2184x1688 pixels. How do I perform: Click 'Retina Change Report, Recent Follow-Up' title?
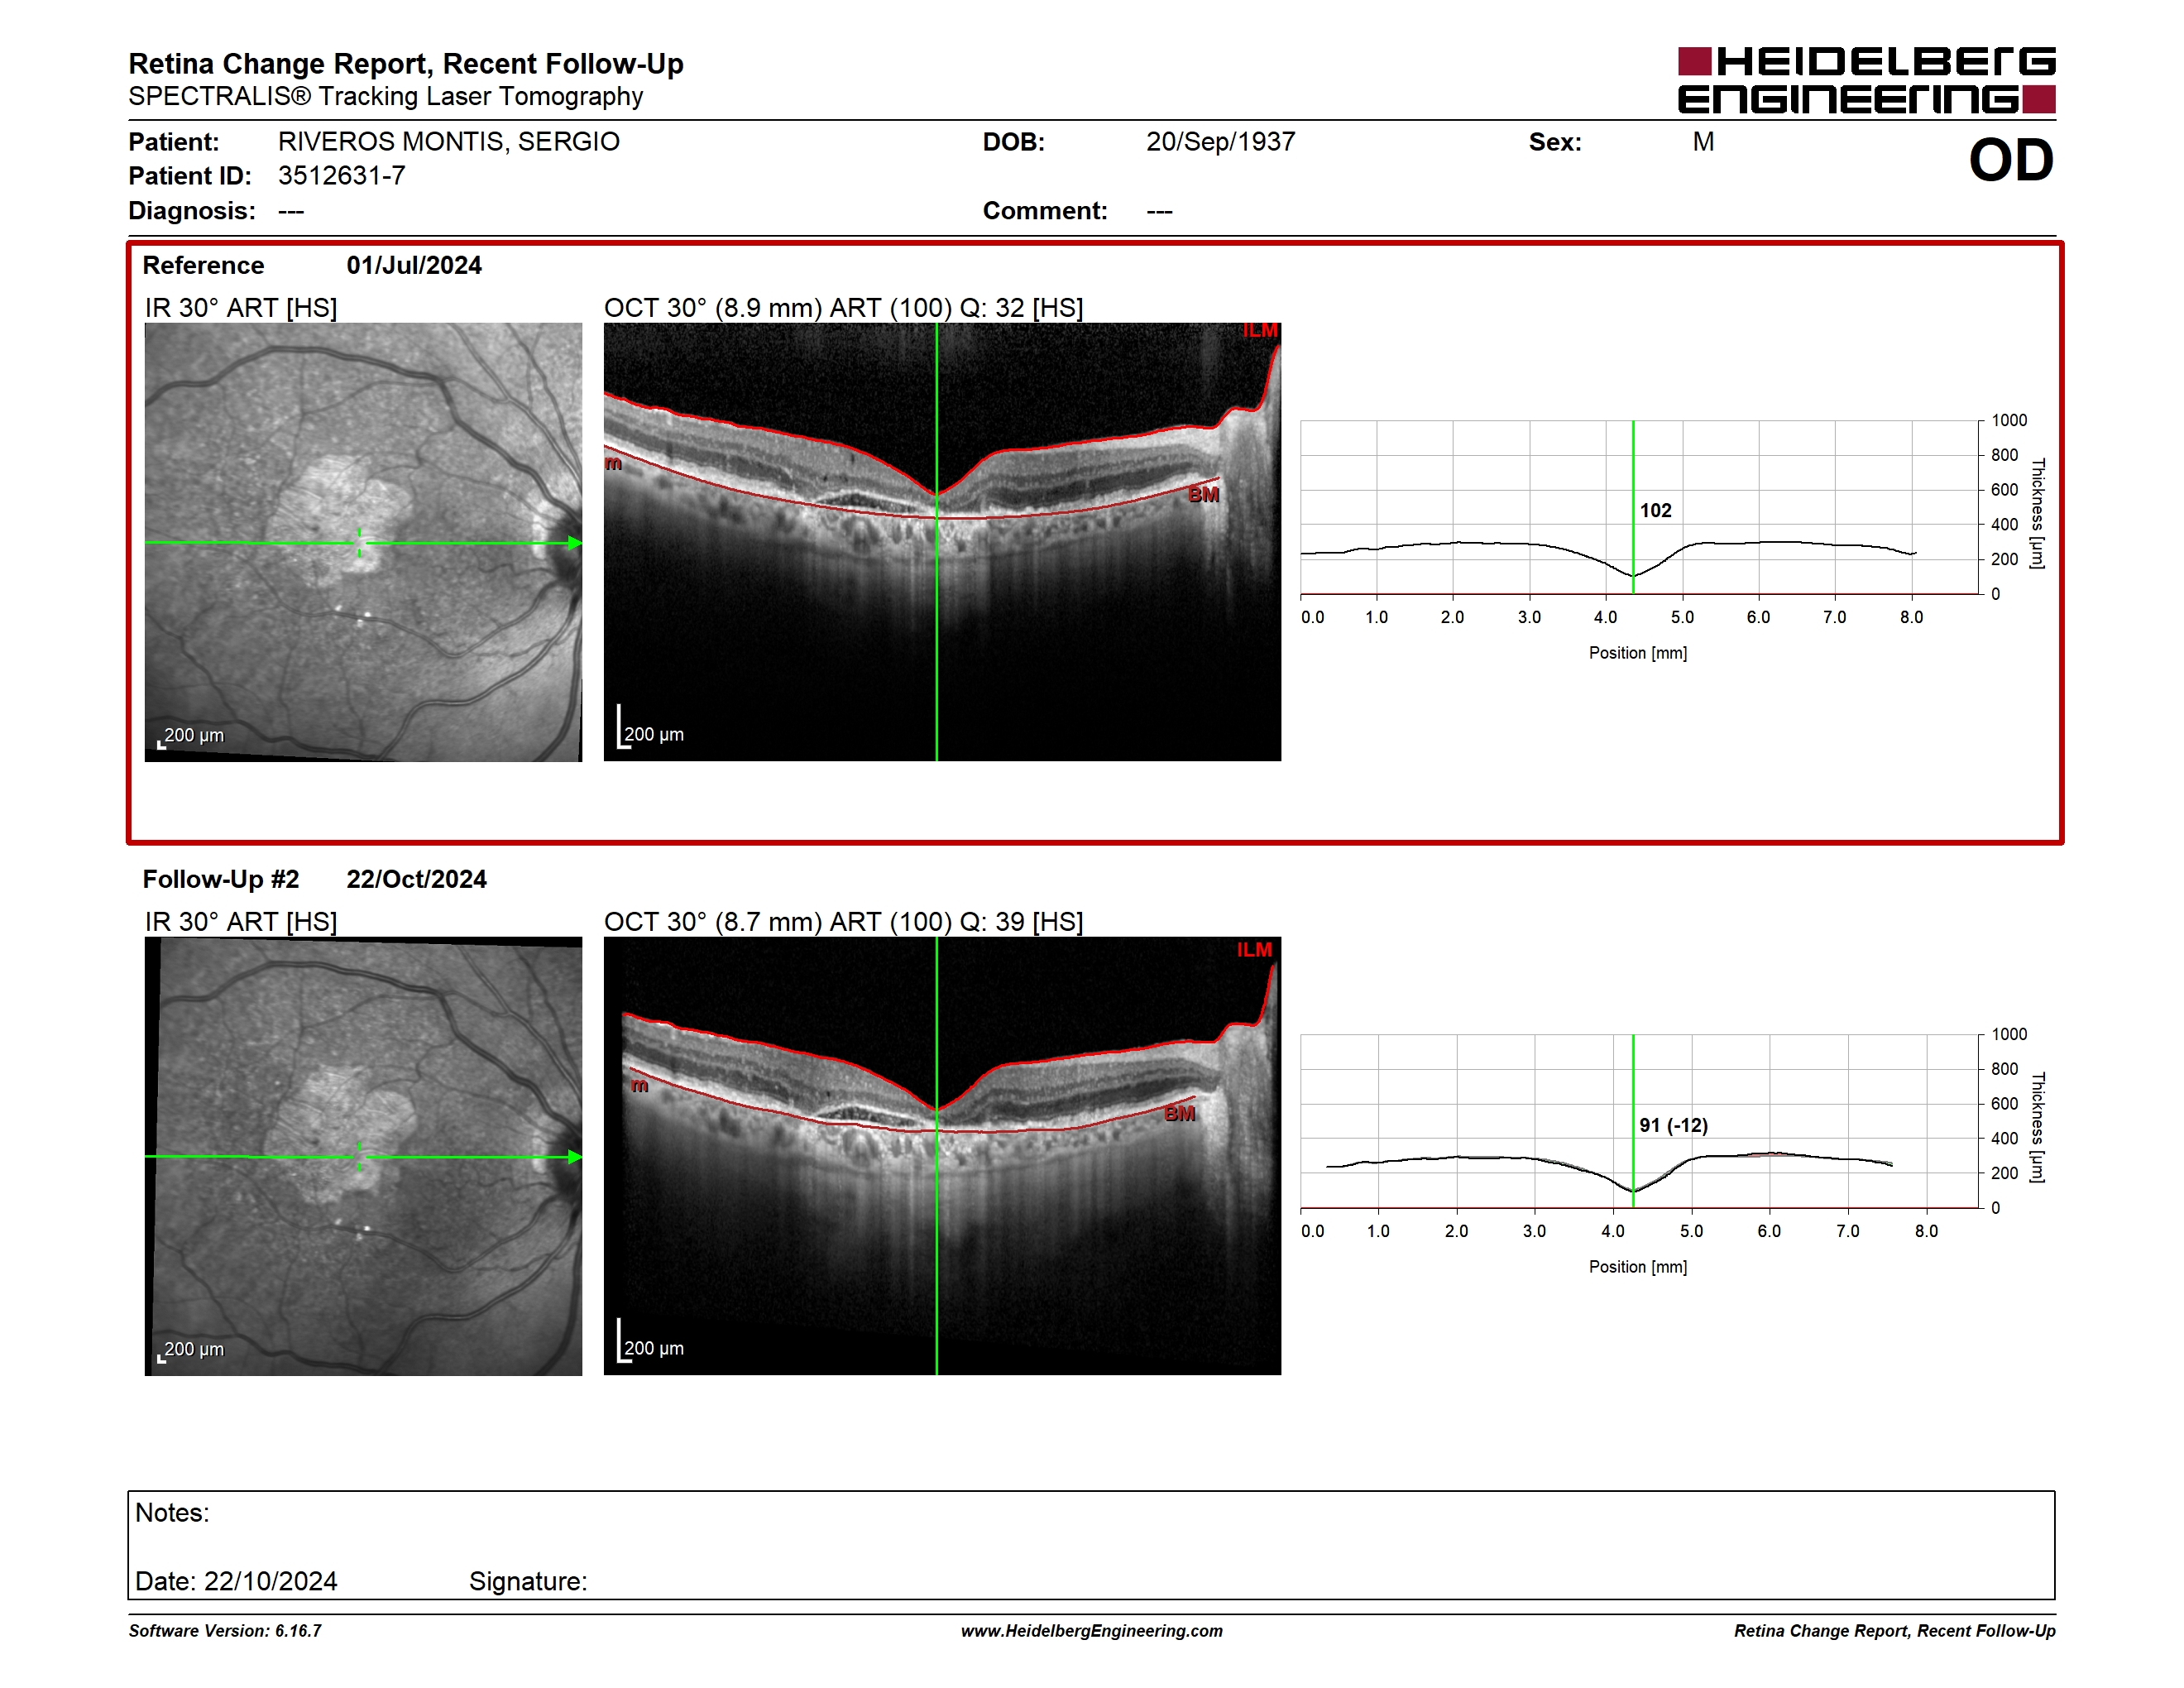tap(406, 64)
